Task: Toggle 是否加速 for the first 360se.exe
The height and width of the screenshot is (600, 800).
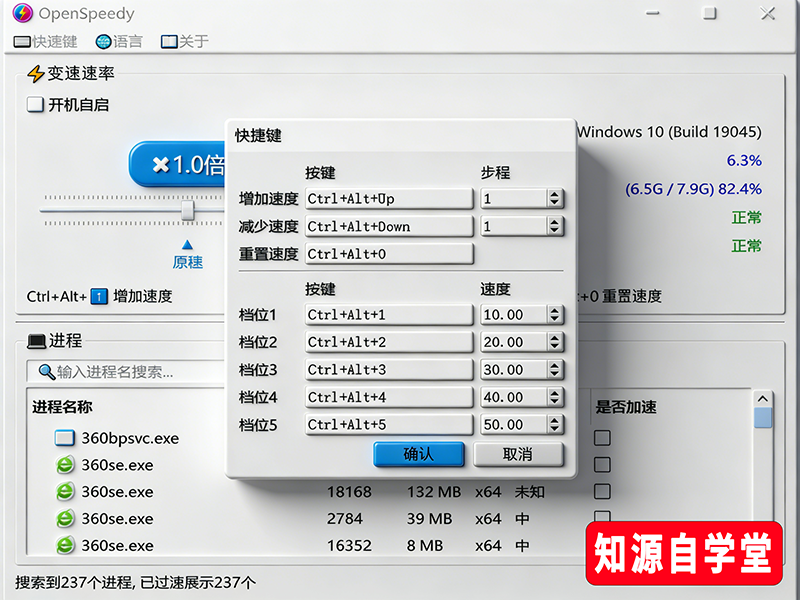Action: click(600, 464)
